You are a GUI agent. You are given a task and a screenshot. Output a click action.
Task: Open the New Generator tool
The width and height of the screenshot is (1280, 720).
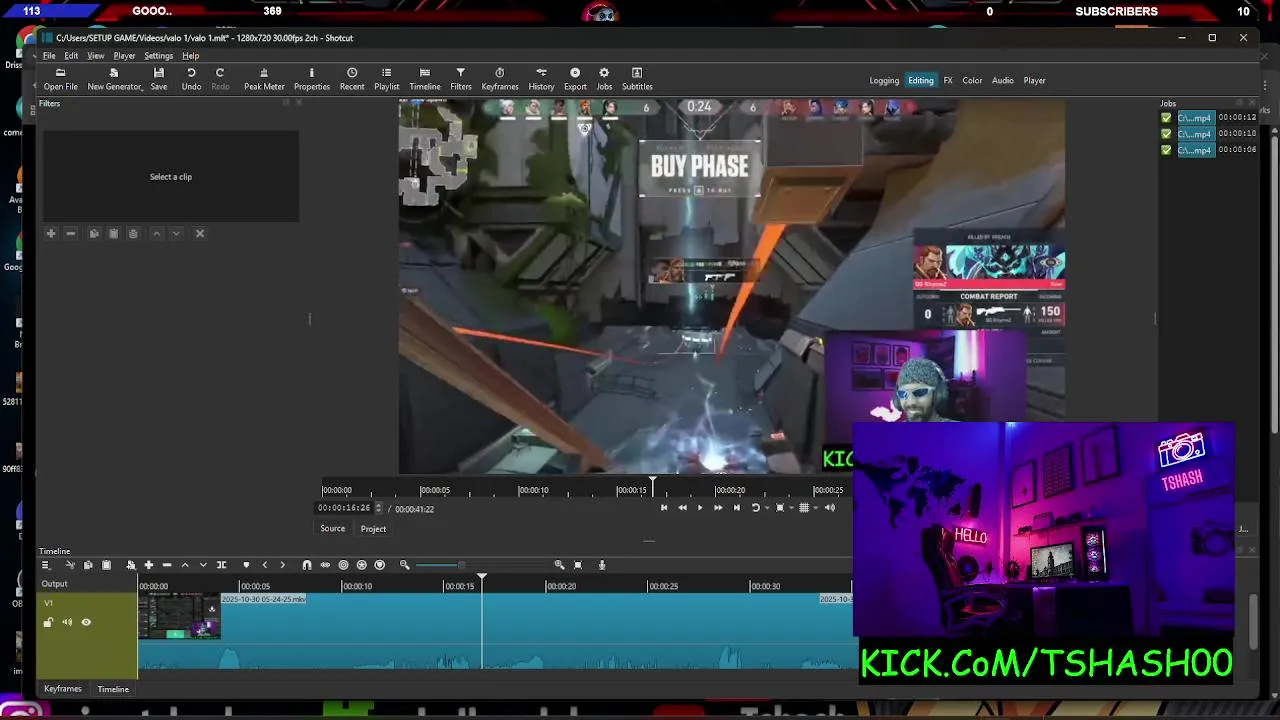tap(114, 79)
